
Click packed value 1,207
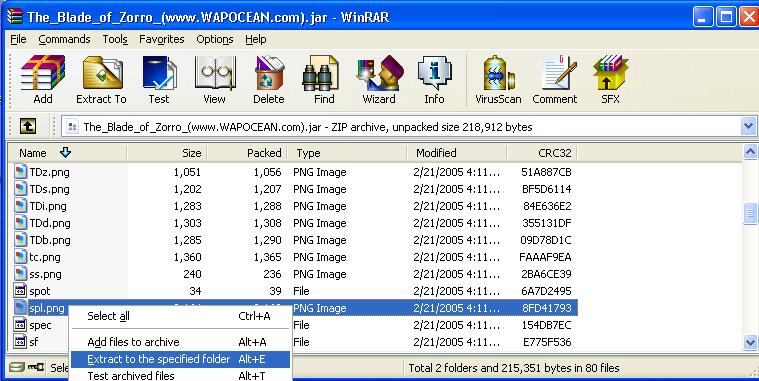tap(267, 189)
